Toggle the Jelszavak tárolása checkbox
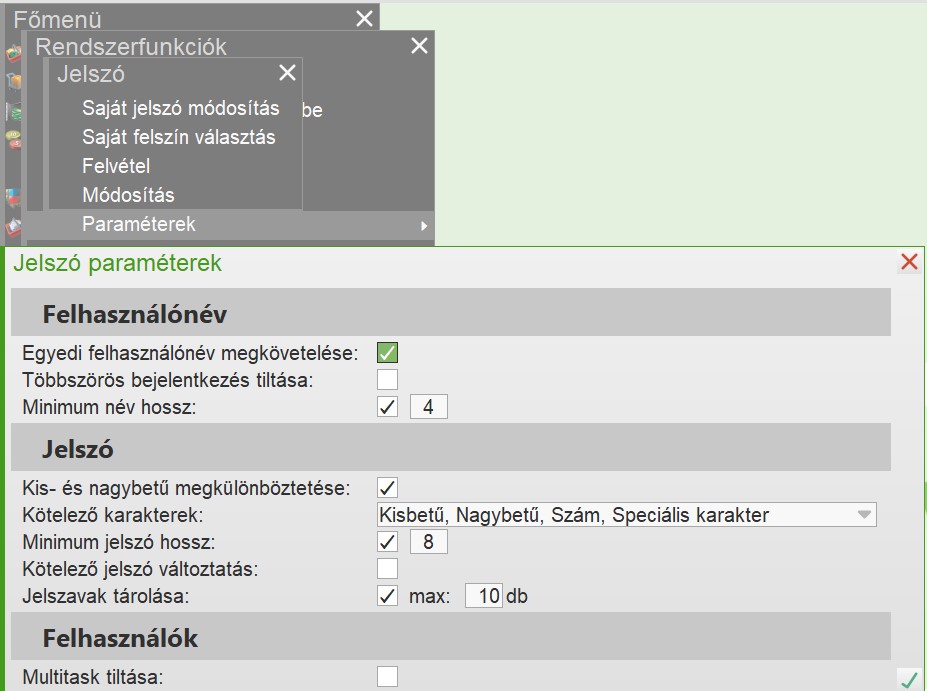 point(388,596)
